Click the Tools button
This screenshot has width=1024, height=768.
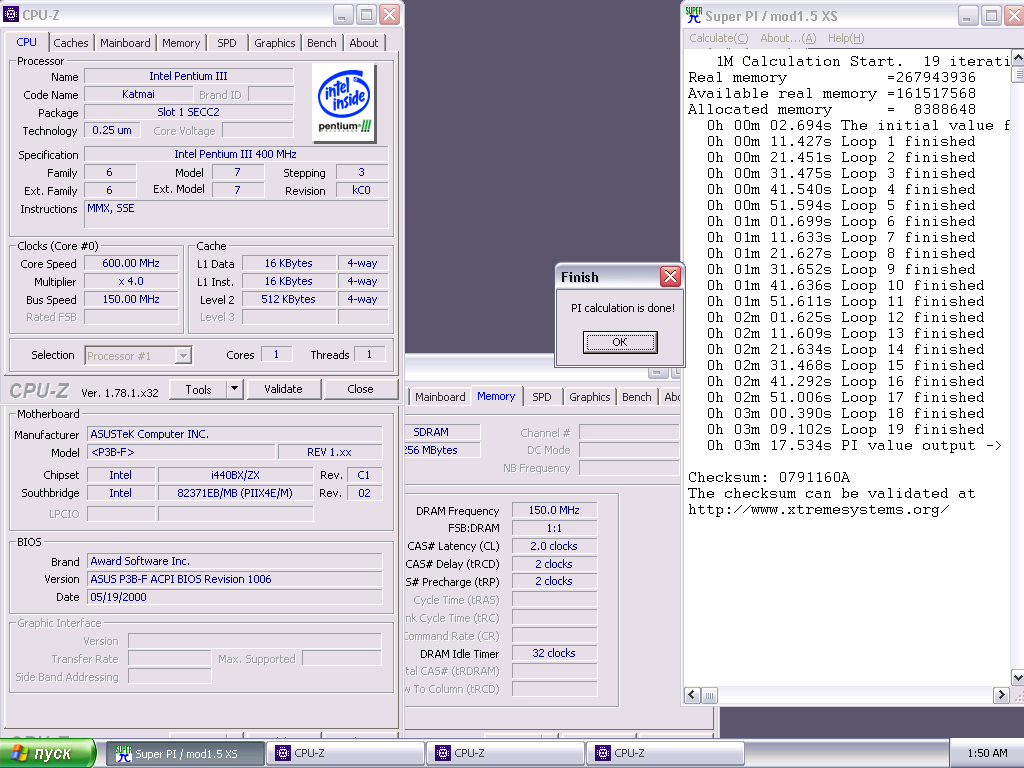tap(198, 389)
